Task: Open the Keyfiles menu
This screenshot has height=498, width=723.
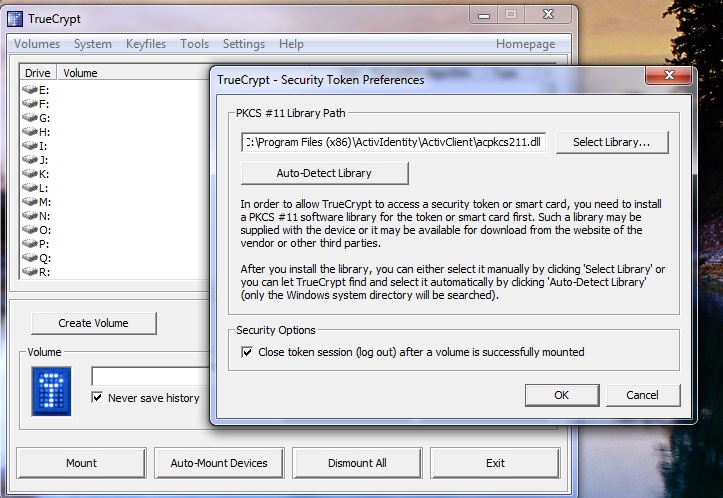Action: (146, 44)
